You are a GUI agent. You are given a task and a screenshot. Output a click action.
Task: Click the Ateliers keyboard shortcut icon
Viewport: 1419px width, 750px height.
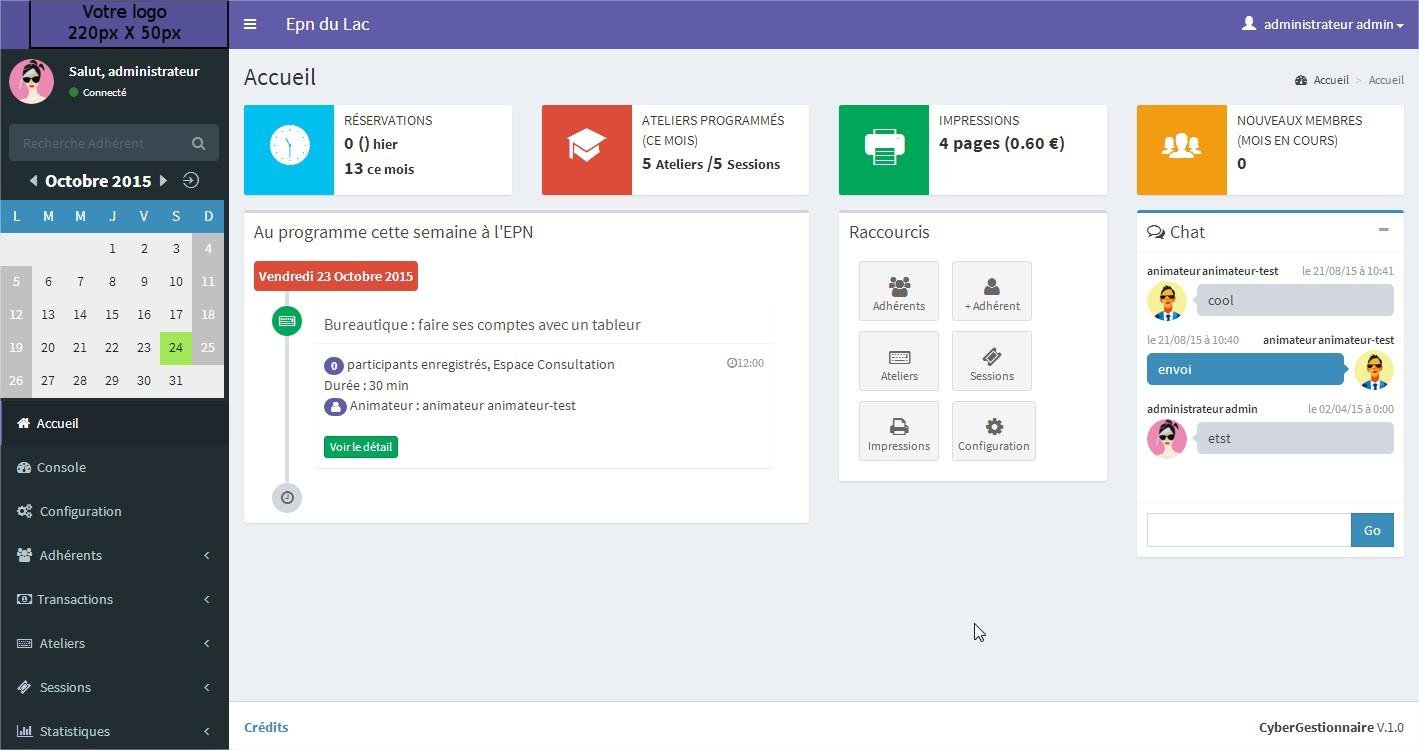click(898, 361)
